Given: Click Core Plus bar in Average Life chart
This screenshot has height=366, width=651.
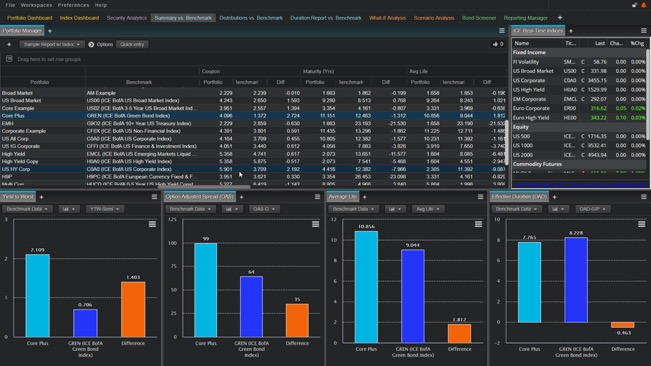Looking at the screenshot, I should pos(366,287).
